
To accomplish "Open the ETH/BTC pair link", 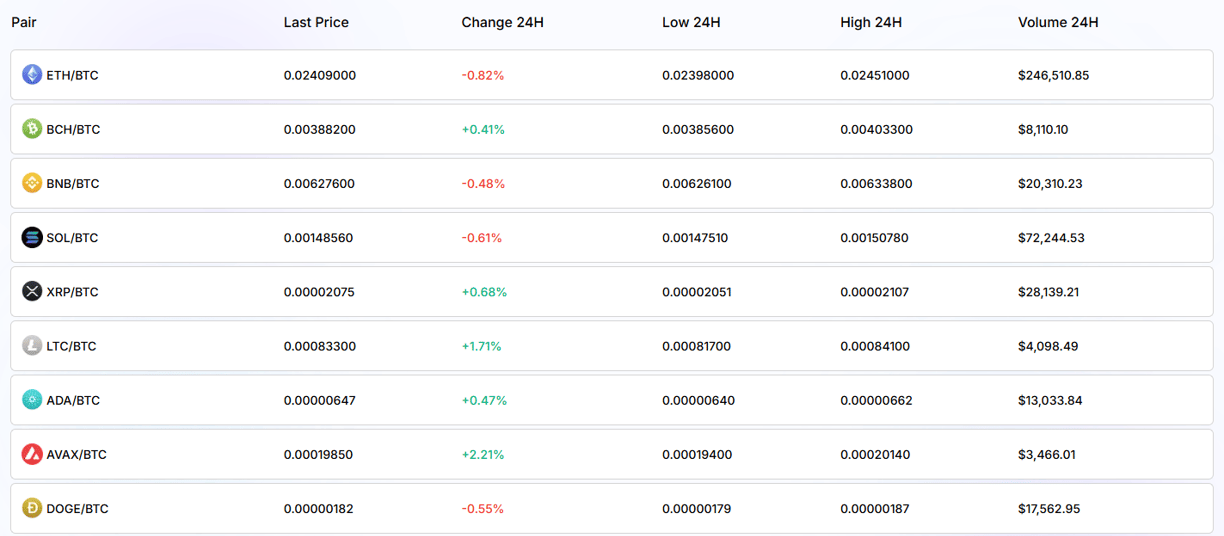I will point(72,75).
